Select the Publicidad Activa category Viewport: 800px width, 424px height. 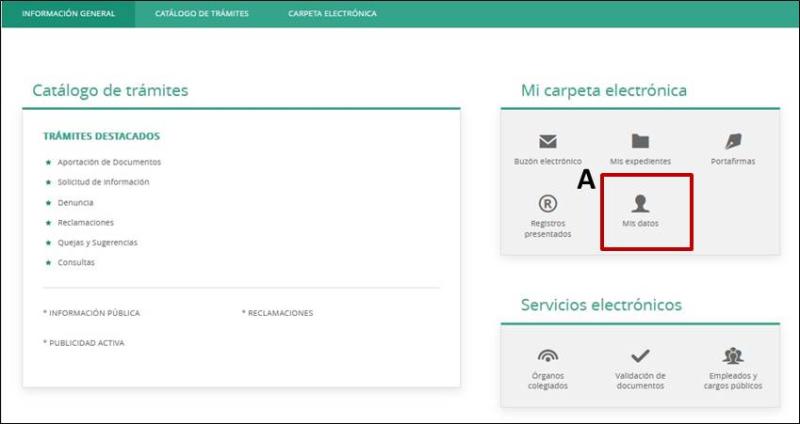86,342
